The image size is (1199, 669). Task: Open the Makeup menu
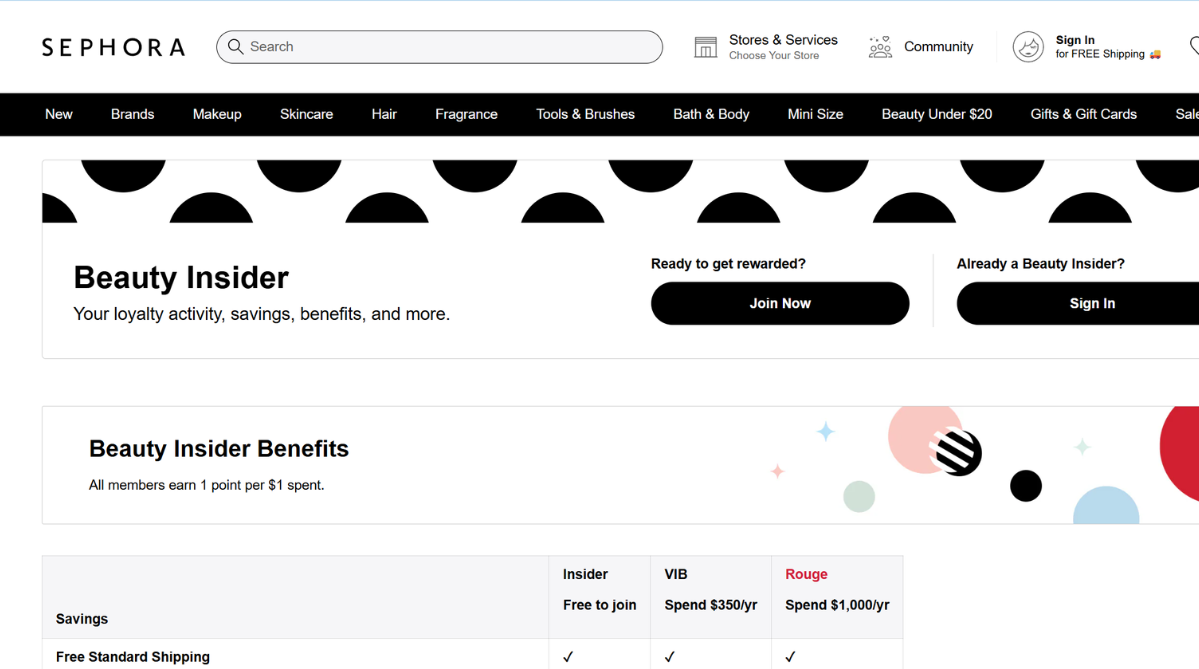click(x=217, y=114)
